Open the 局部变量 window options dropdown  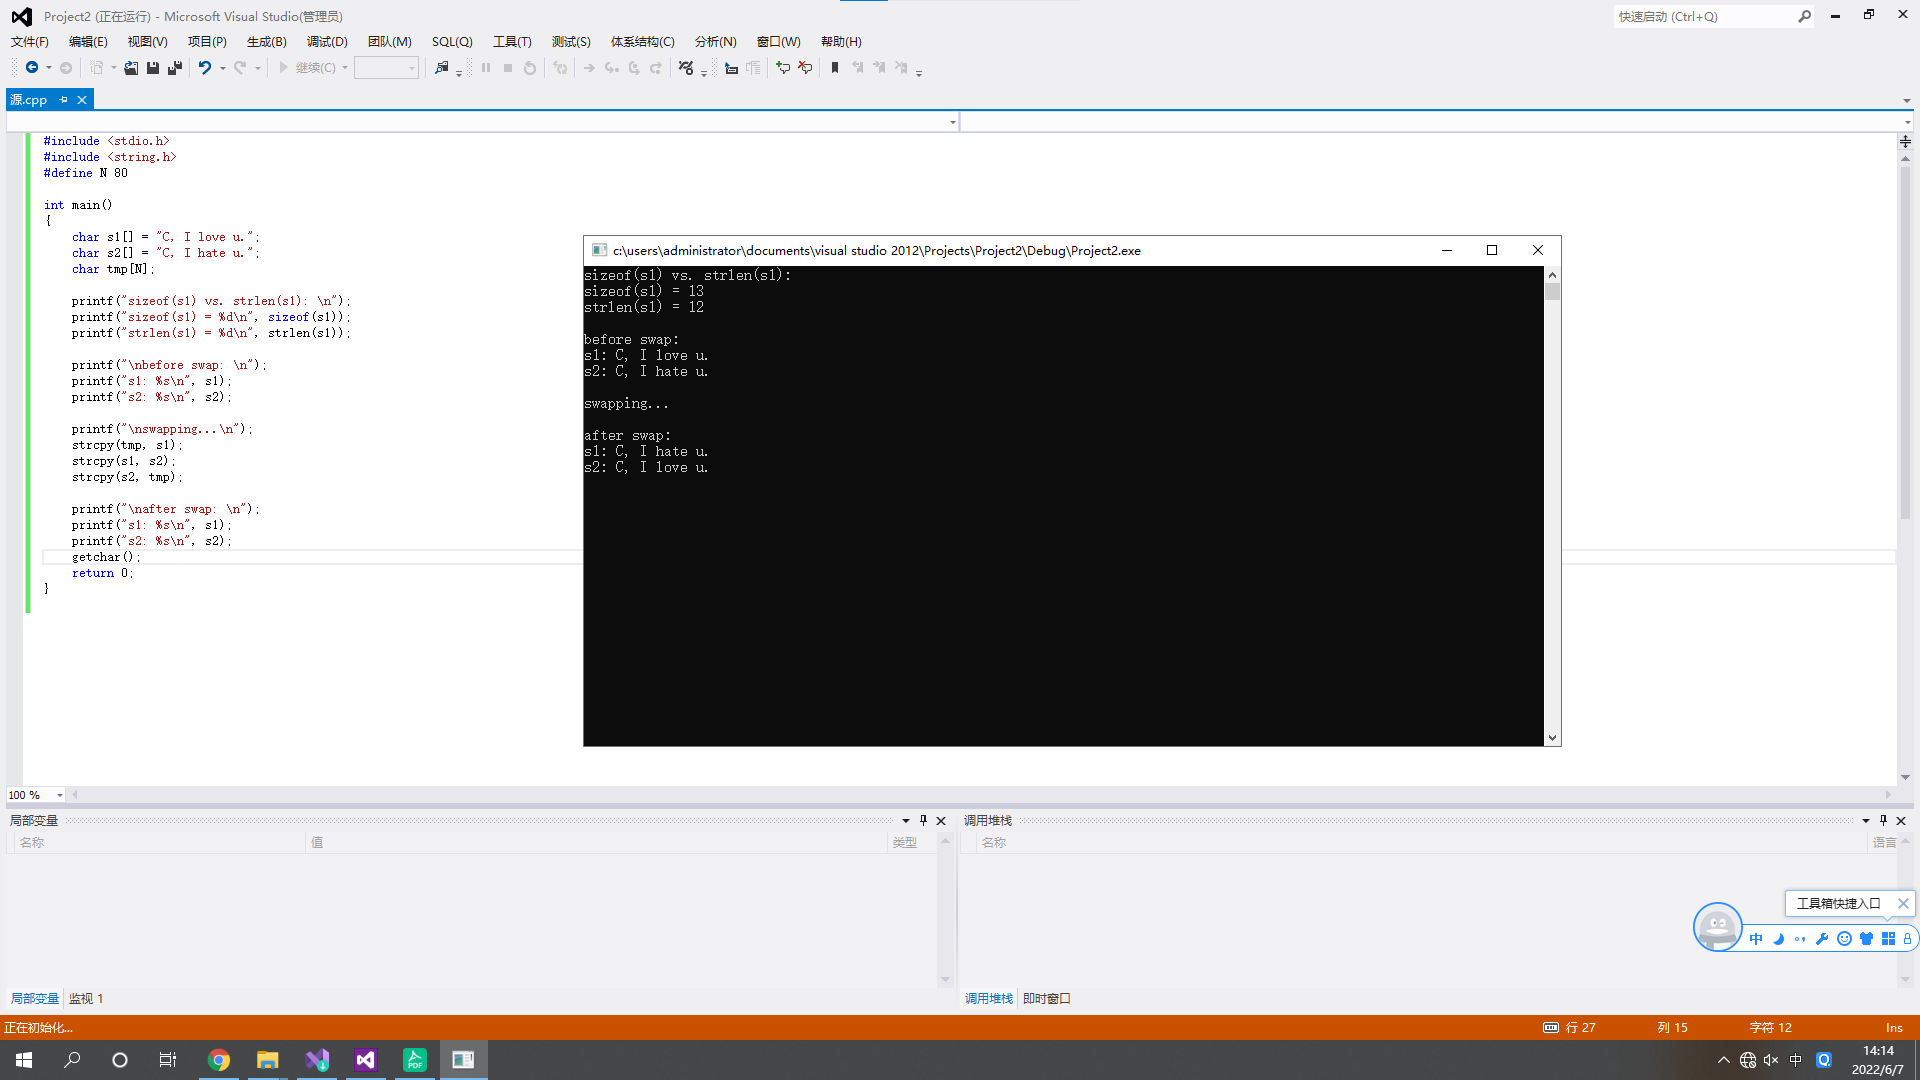click(x=906, y=820)
